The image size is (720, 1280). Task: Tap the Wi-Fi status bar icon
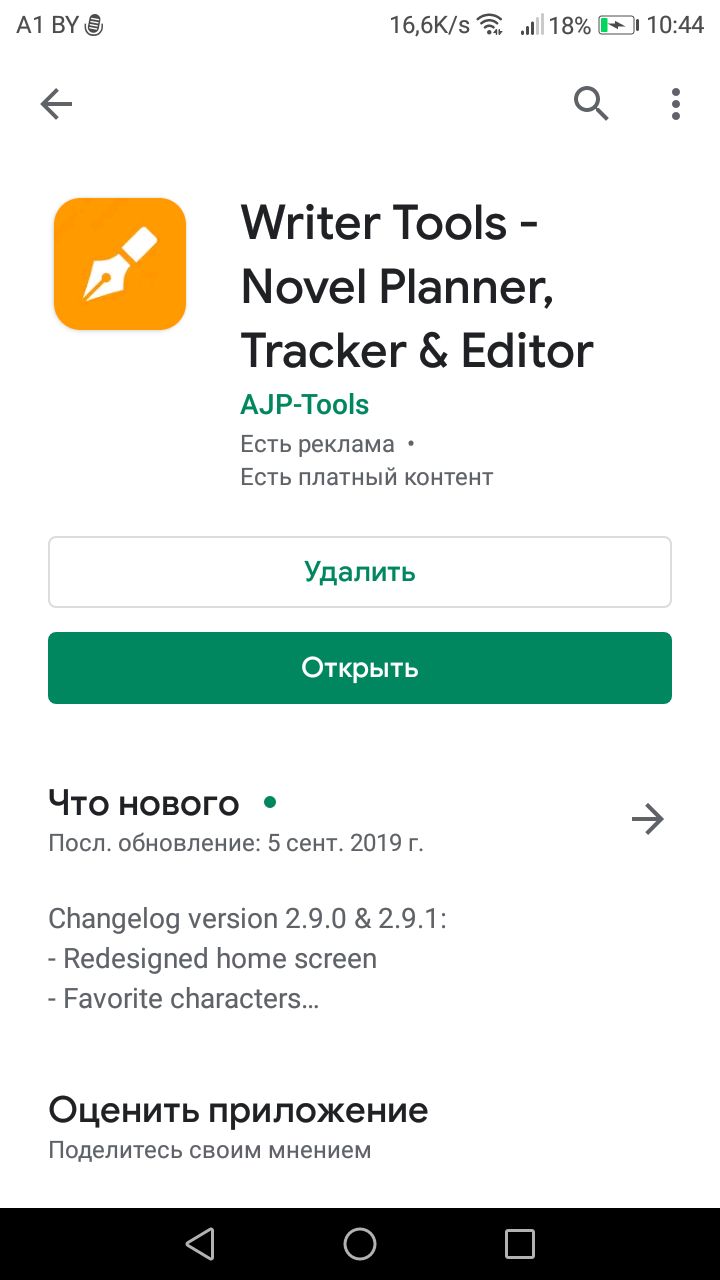(x=490, y=25)
